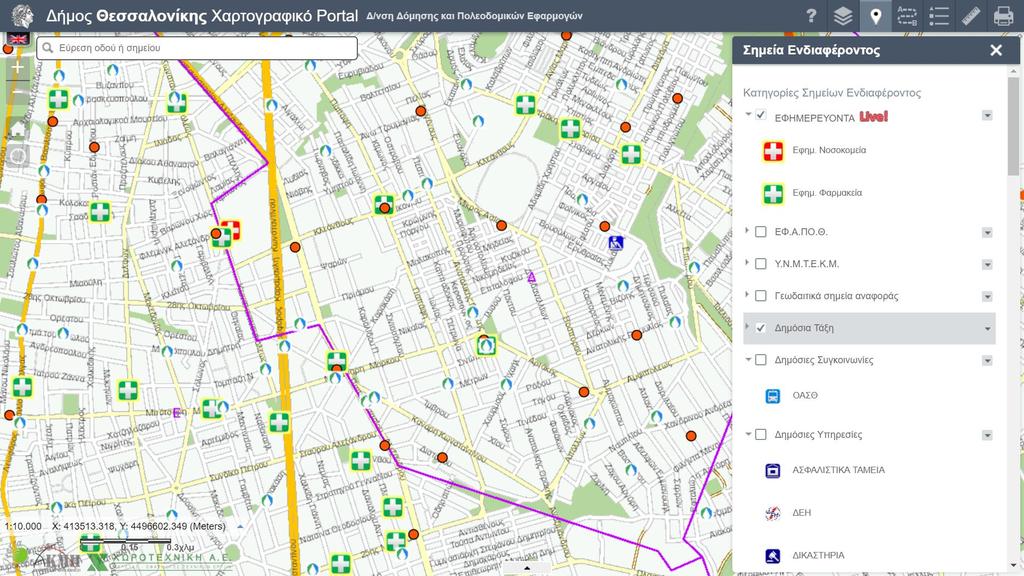The height and width of the screenshot is (576, 1024).
Task: Focus the street or place search field
Action: [197, 48]
